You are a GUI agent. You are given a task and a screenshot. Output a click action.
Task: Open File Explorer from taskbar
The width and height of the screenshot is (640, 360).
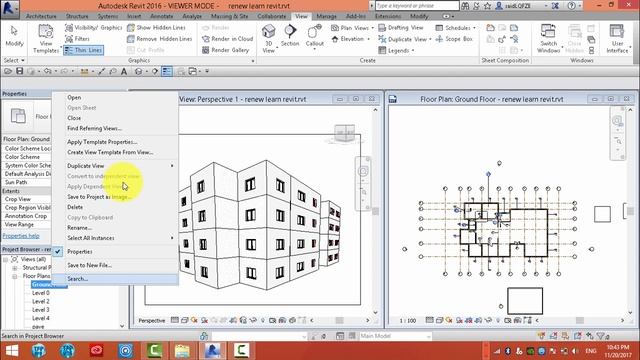(x=182, y=351)
